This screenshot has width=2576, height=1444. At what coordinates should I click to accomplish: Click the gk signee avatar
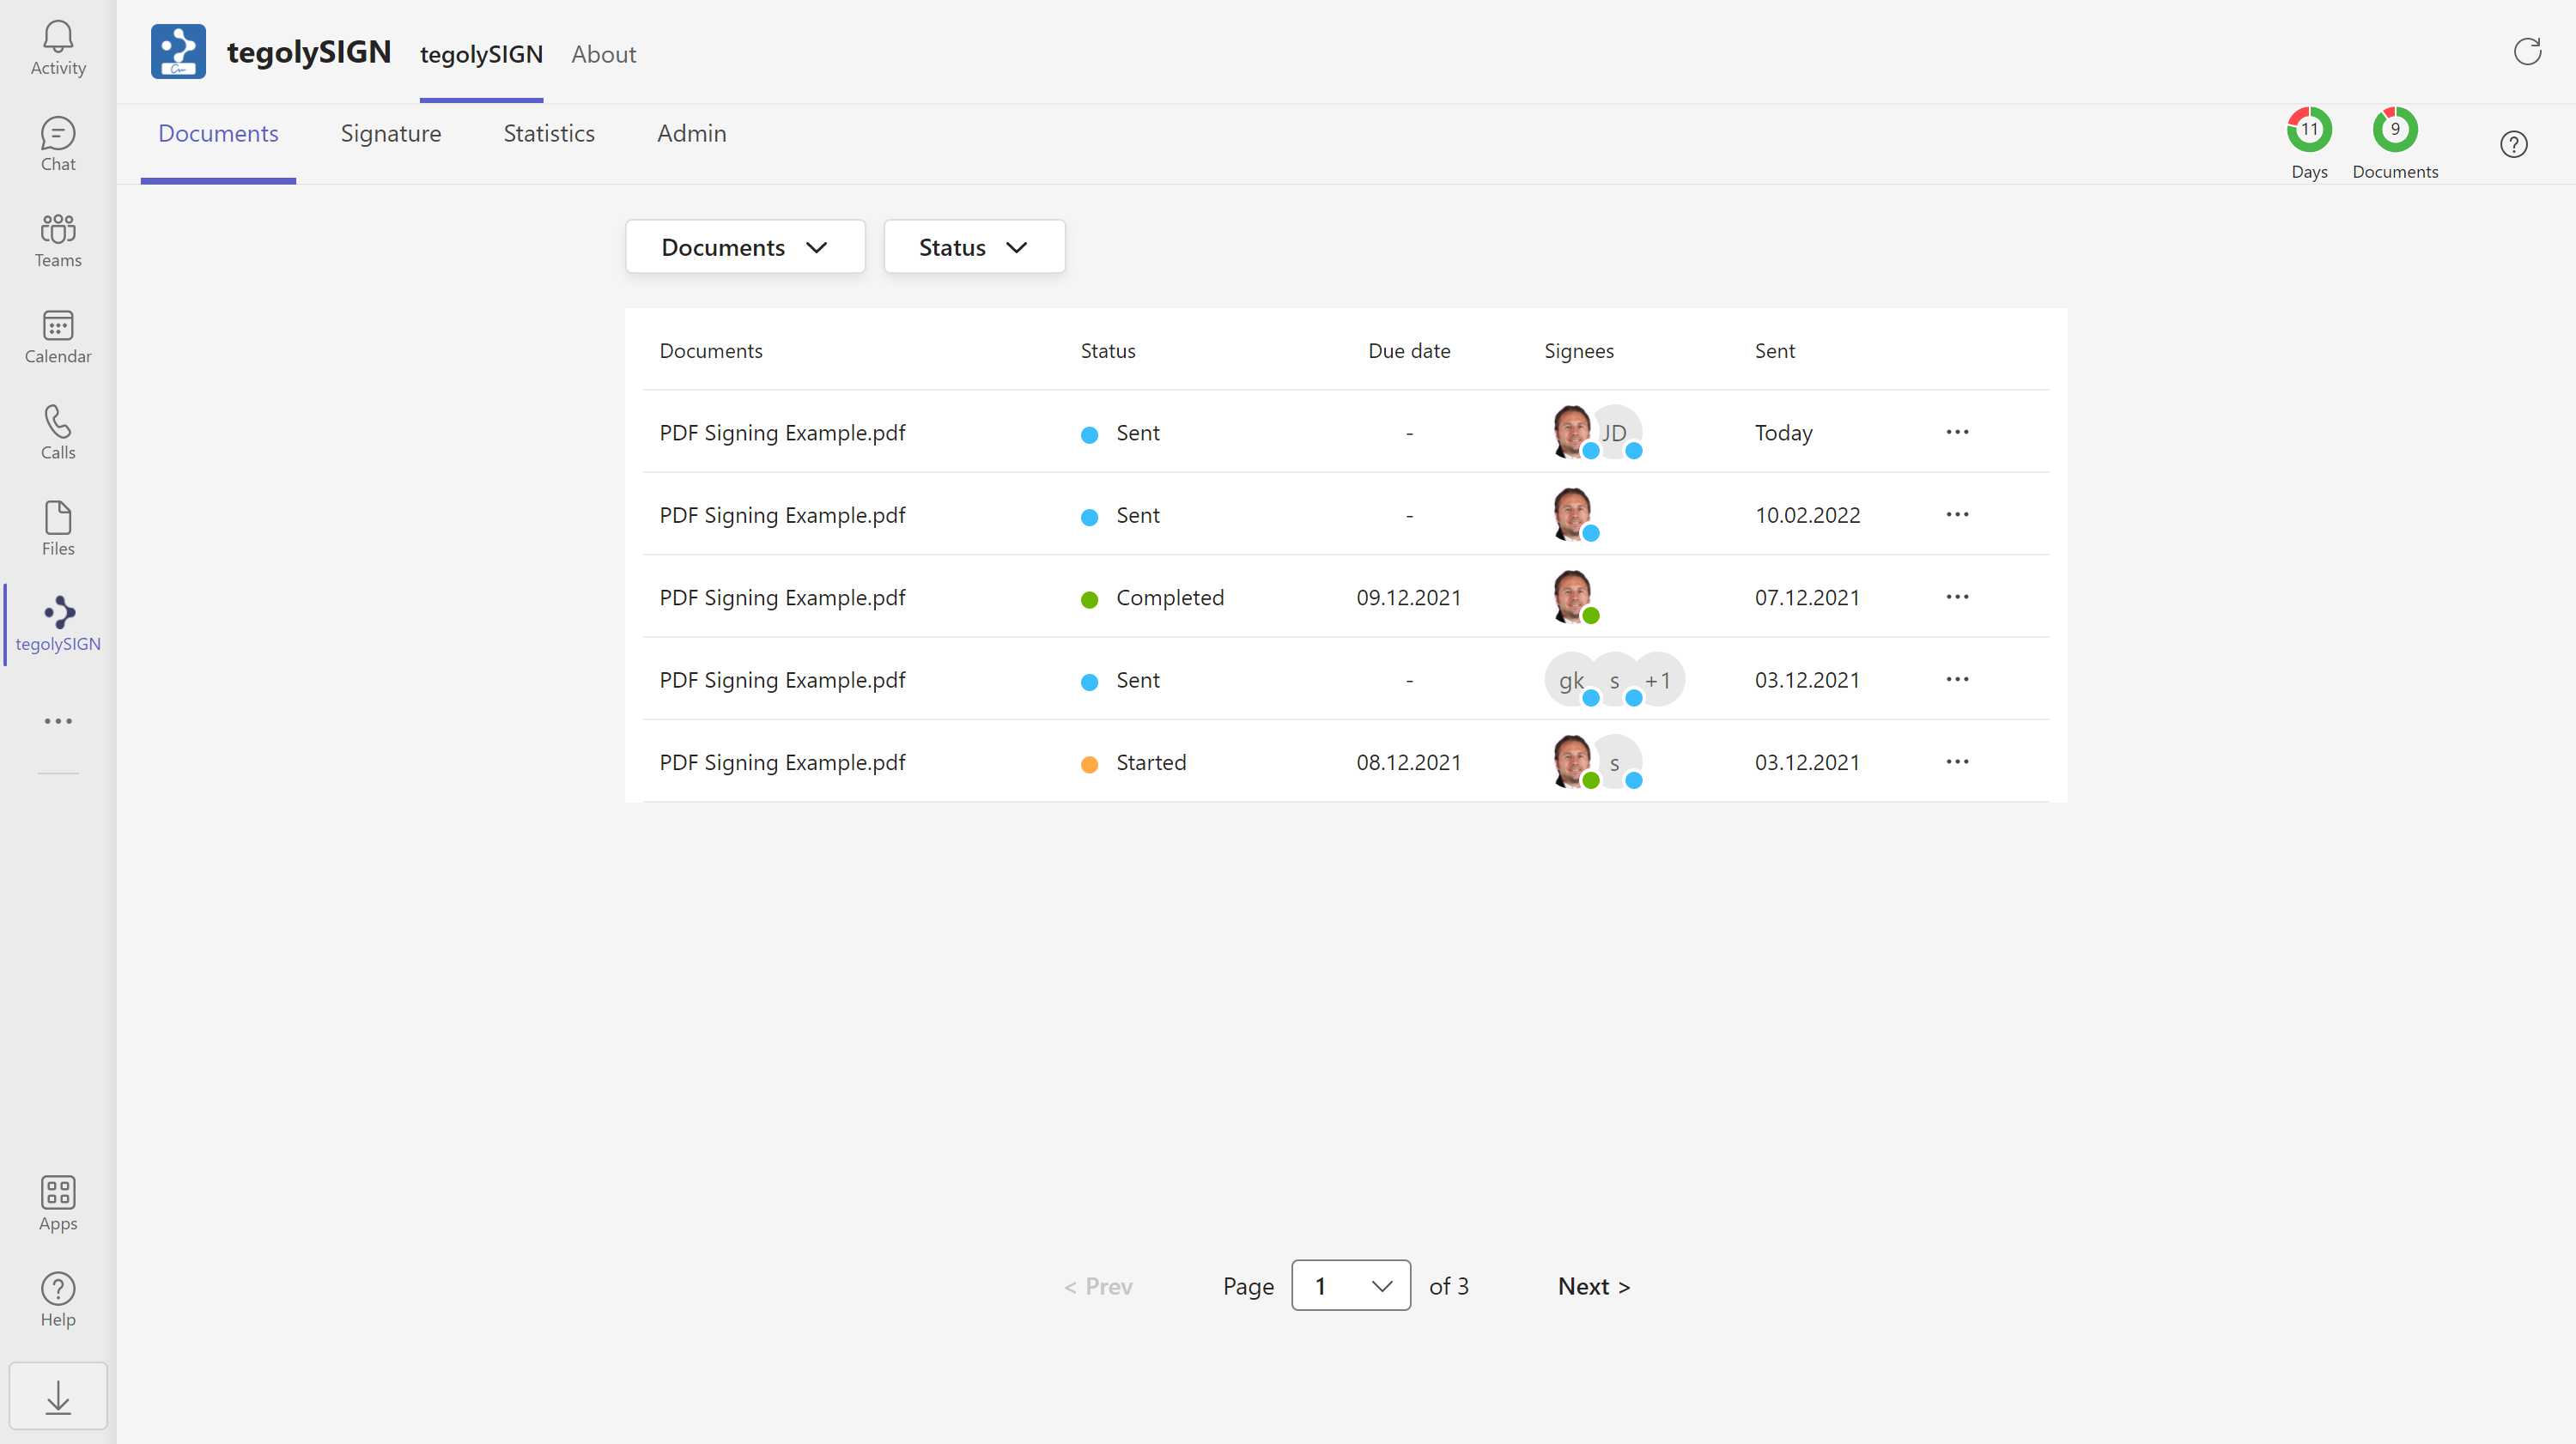pyautogui.click(x=1571, y=680)
